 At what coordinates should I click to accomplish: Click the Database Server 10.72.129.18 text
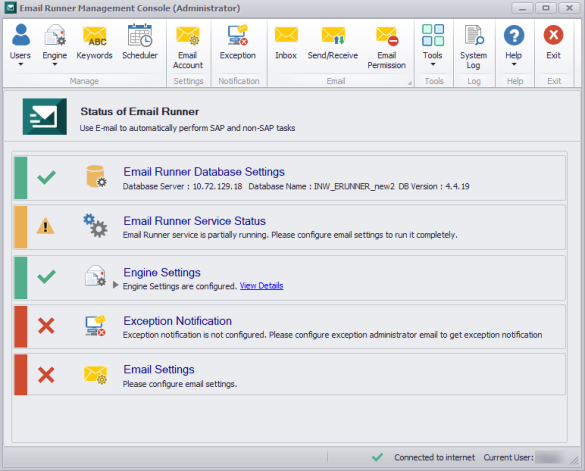182,186
